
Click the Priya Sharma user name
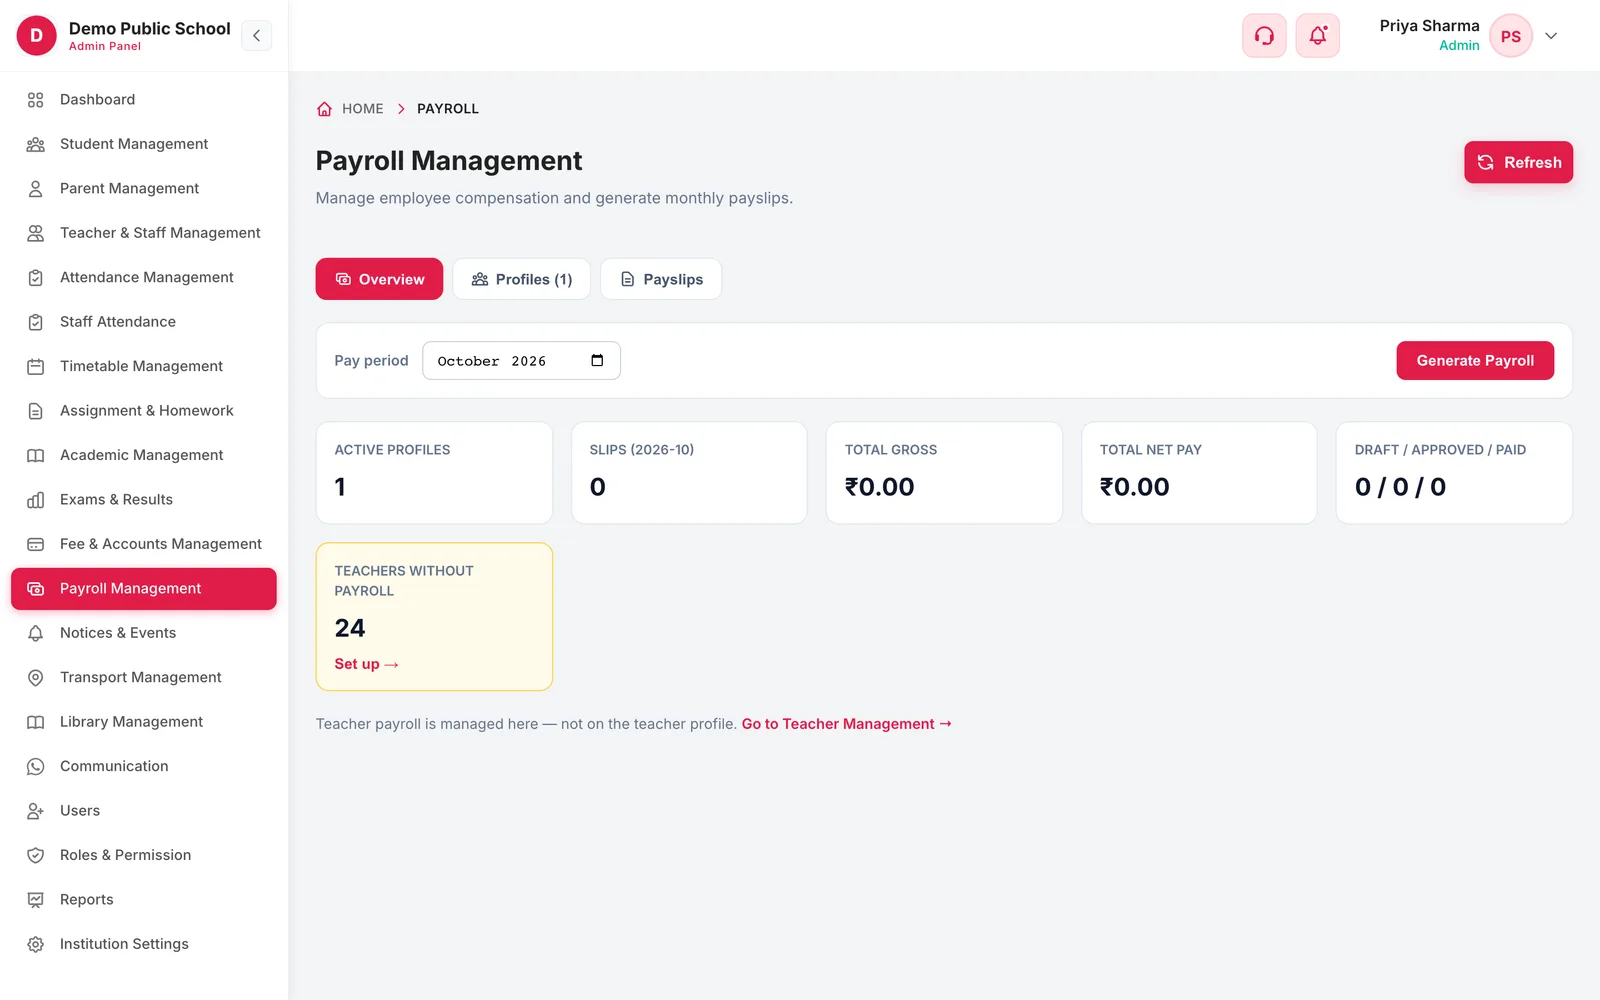(x=1429, y=26)
